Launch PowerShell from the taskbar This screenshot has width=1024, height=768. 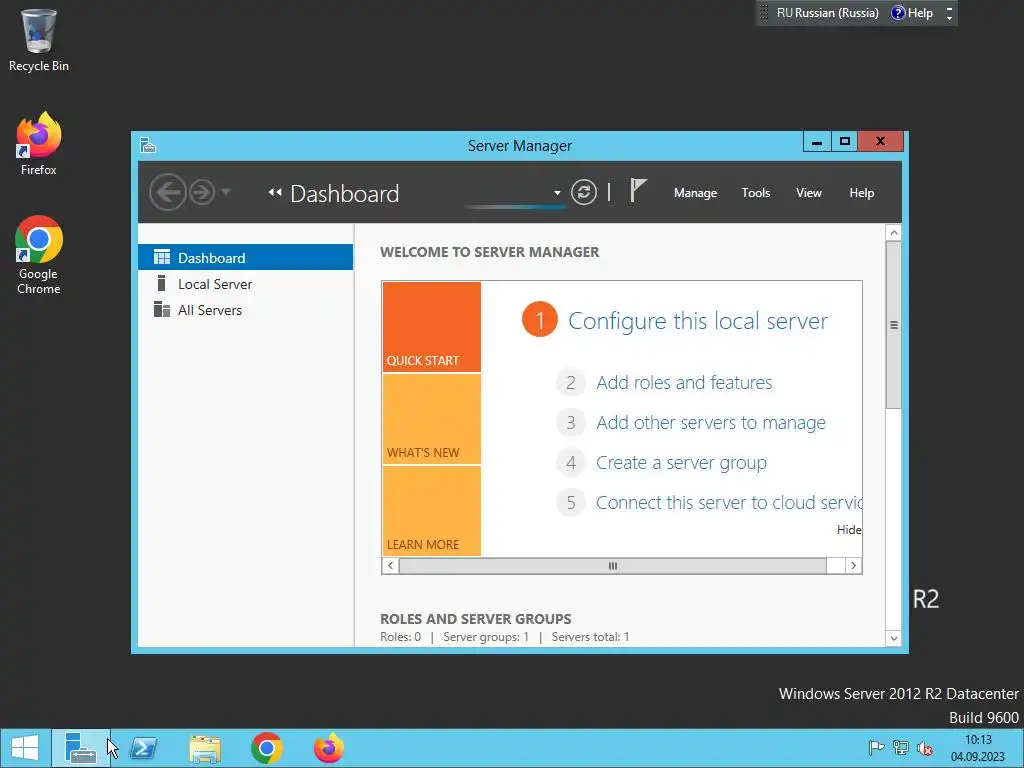[x=143, y=748]
